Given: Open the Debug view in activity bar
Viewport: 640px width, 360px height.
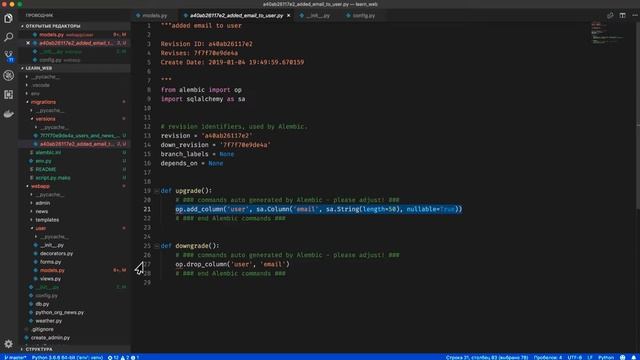Looking at the screenshot, I should [x=8, y=75].
